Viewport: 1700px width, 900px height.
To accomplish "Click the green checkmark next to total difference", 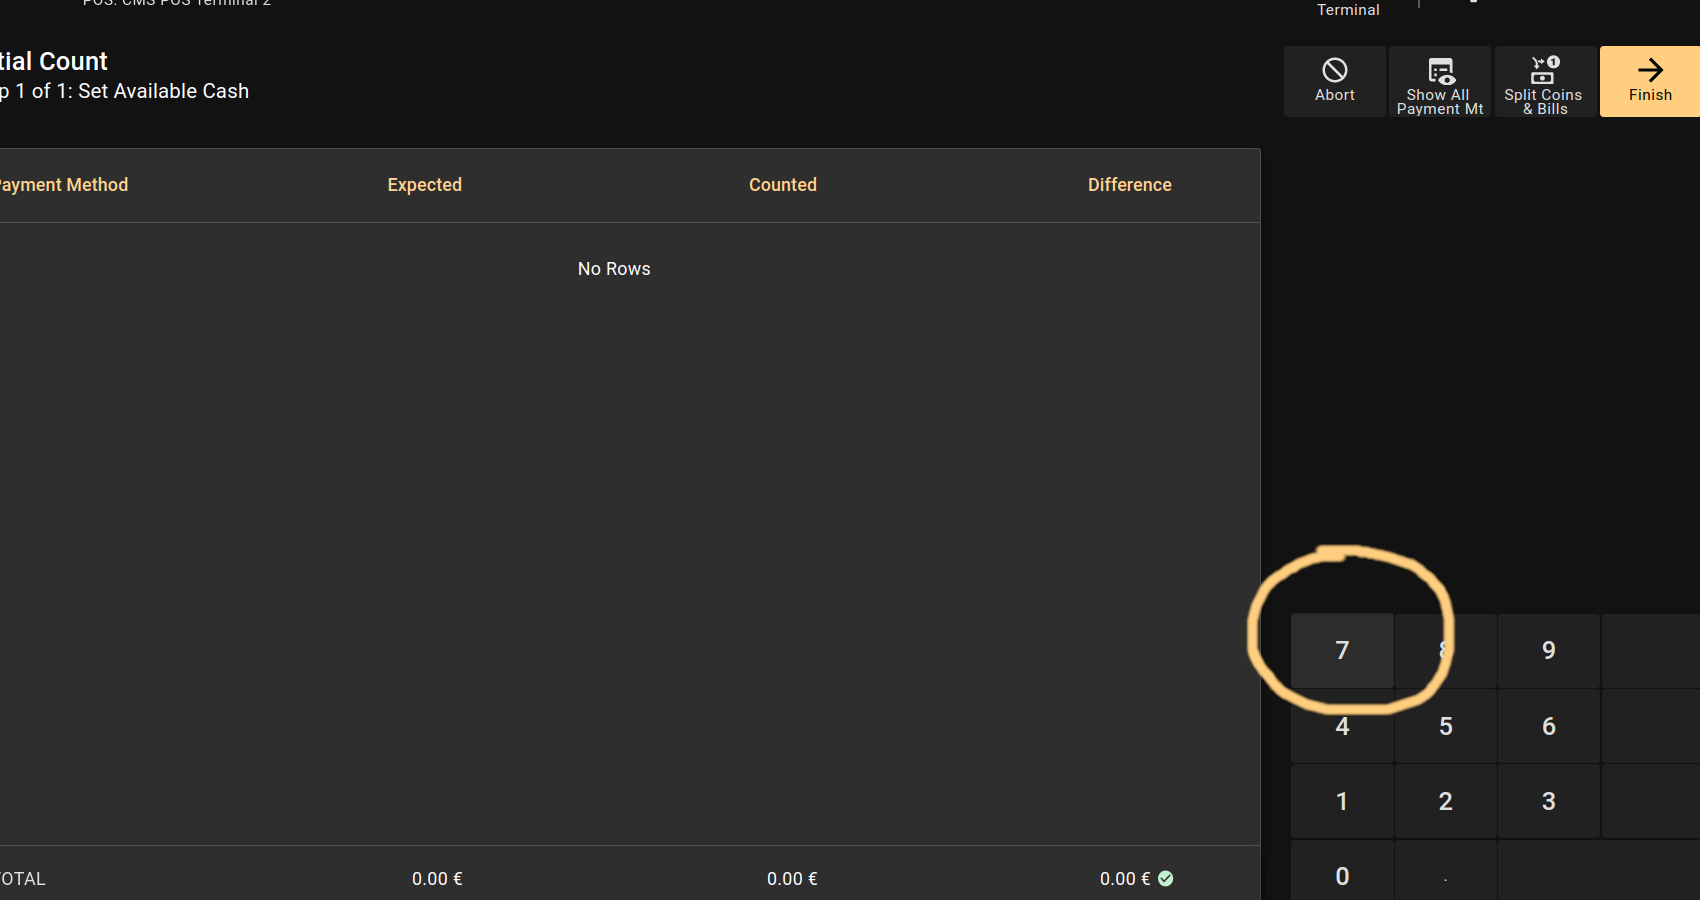I will click(x=1165, y=878).
